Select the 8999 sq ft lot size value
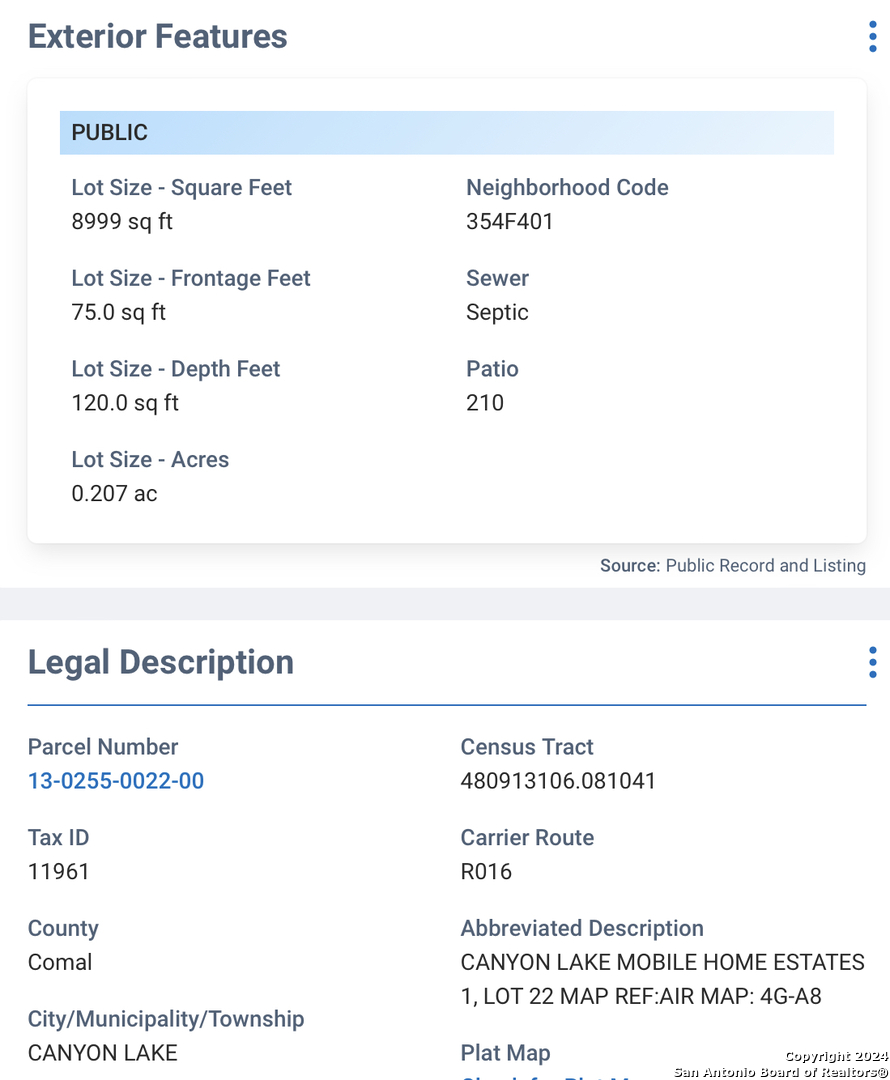Image resolution: width=890 pixels, height=1080 pixels. (122, 221)
